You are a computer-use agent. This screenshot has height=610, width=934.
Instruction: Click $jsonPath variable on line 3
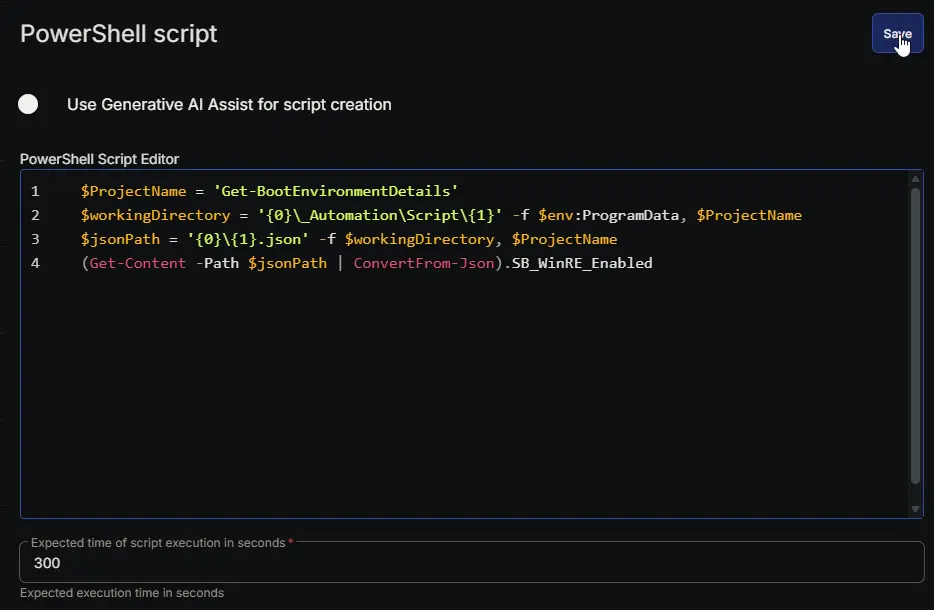[120, 239]
